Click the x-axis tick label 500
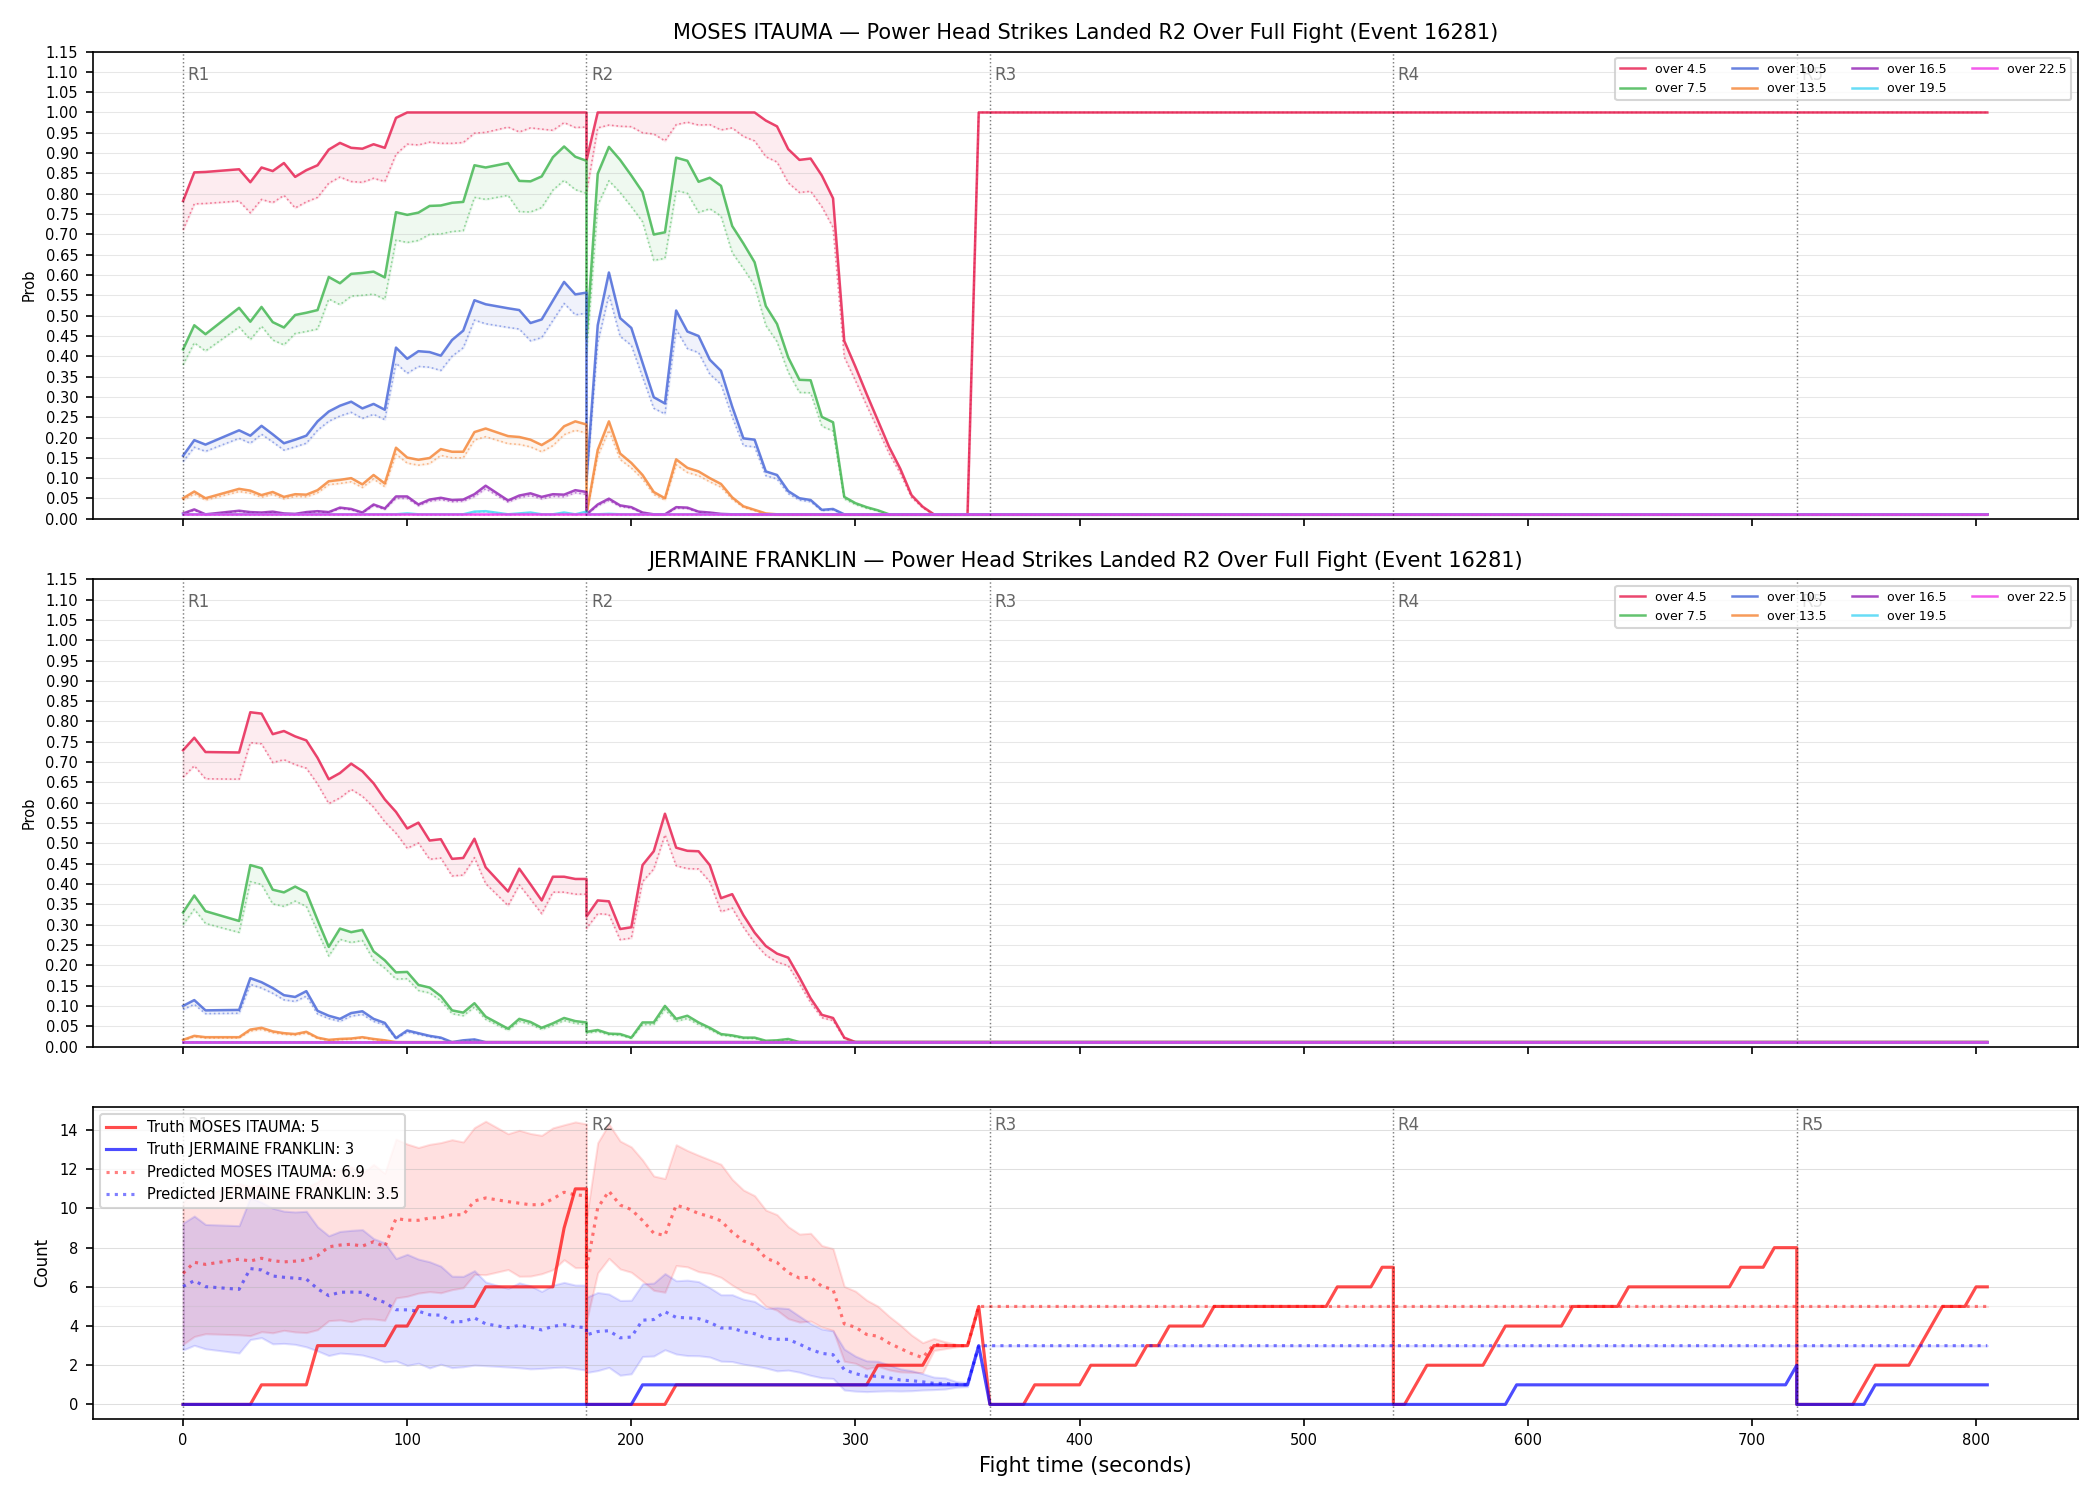2100x1500 pixels. (1303, 1440)
